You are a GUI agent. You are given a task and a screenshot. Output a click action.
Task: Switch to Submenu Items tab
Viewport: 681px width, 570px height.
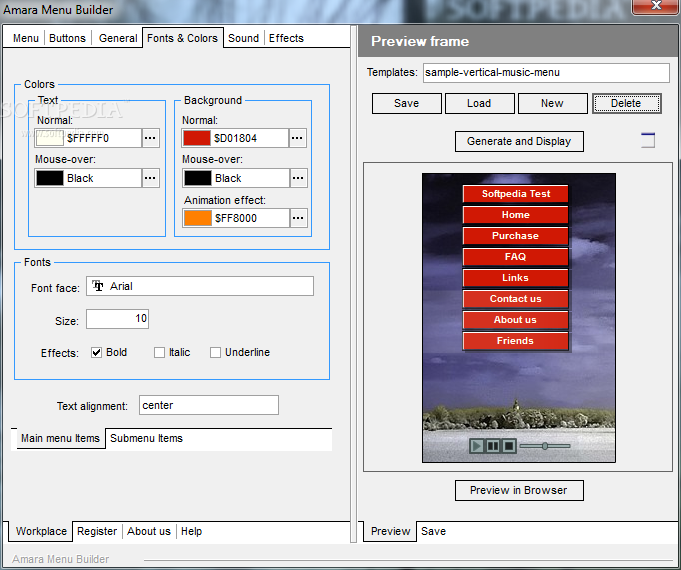146,438
